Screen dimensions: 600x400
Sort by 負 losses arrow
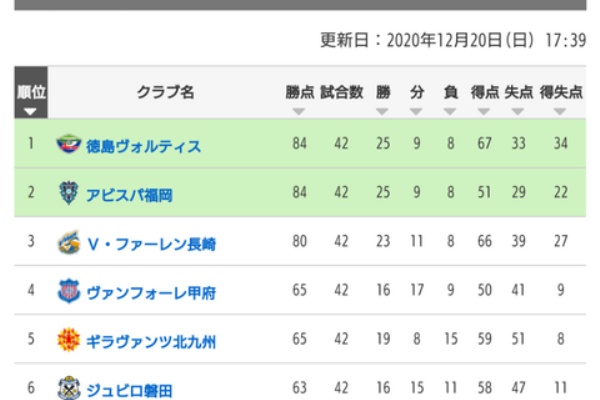pyautogui.click(x=450, y=111)
